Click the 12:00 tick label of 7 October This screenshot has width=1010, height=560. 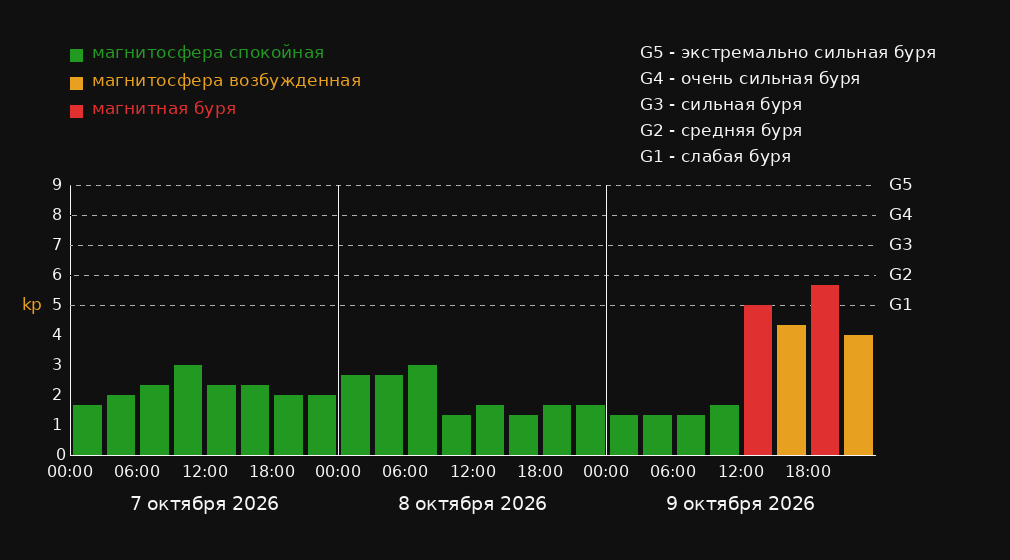click(205, 472)
